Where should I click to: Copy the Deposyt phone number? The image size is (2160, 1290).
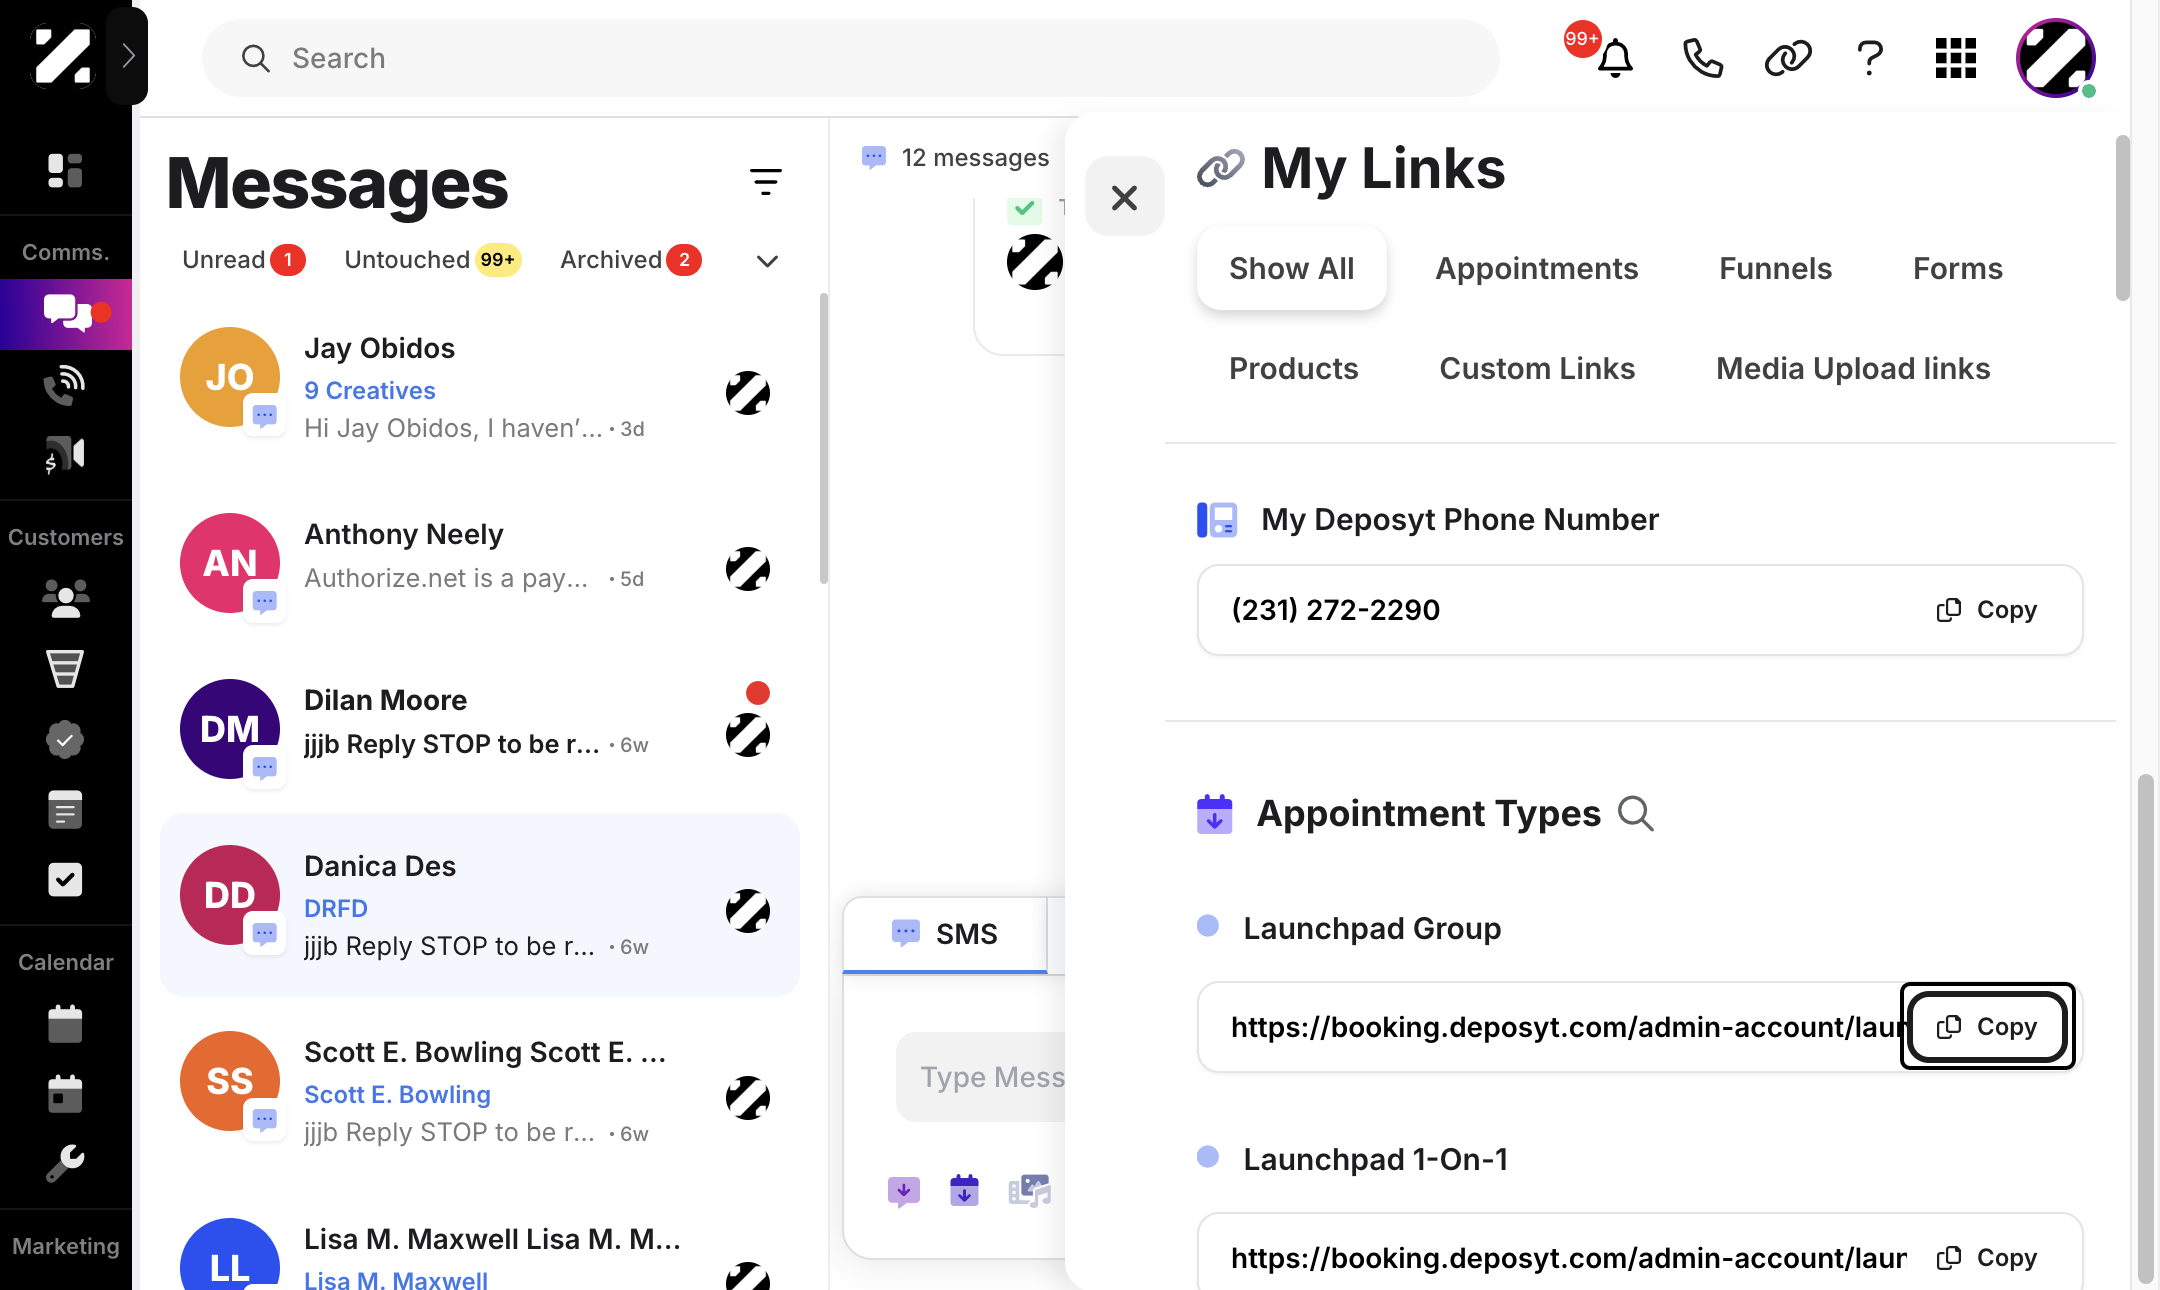pos(1986,610)
